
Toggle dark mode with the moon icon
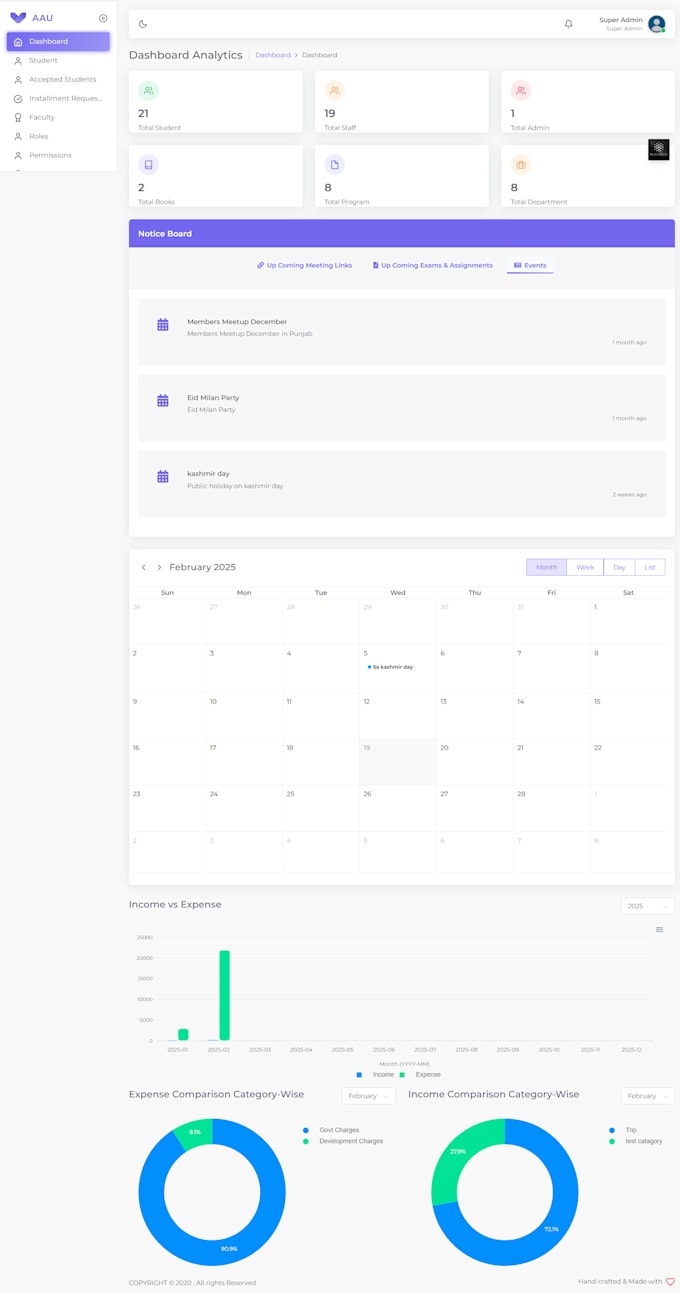[x=143, y=24]
